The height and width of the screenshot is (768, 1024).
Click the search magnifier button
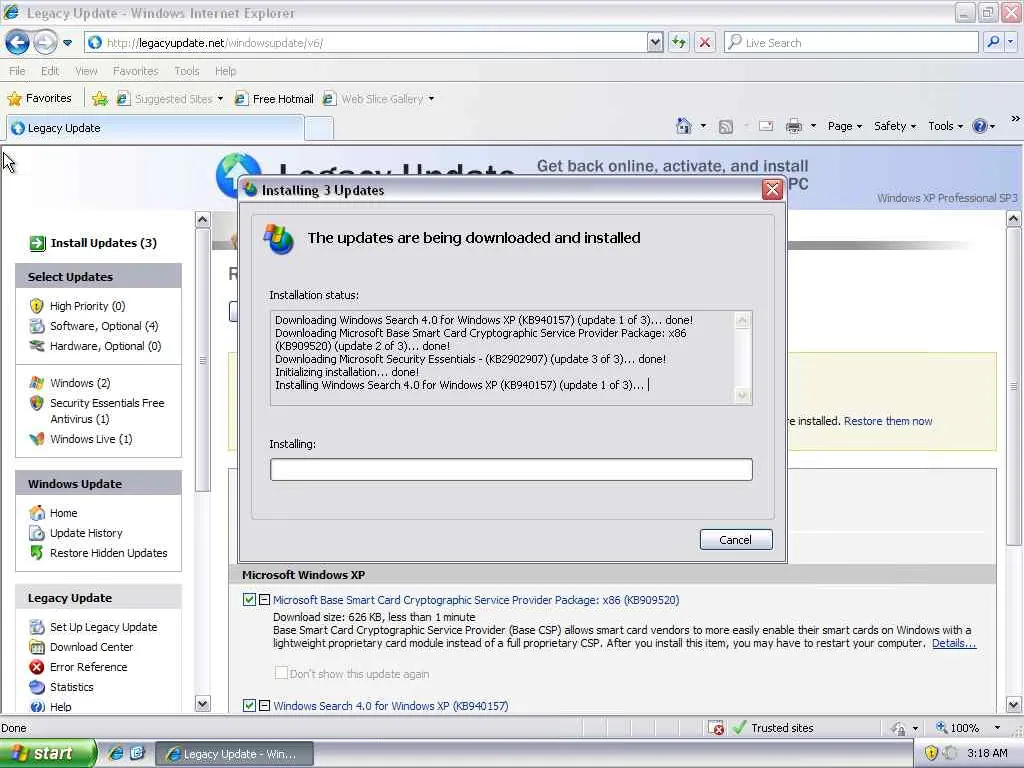(x=993, y=42)
